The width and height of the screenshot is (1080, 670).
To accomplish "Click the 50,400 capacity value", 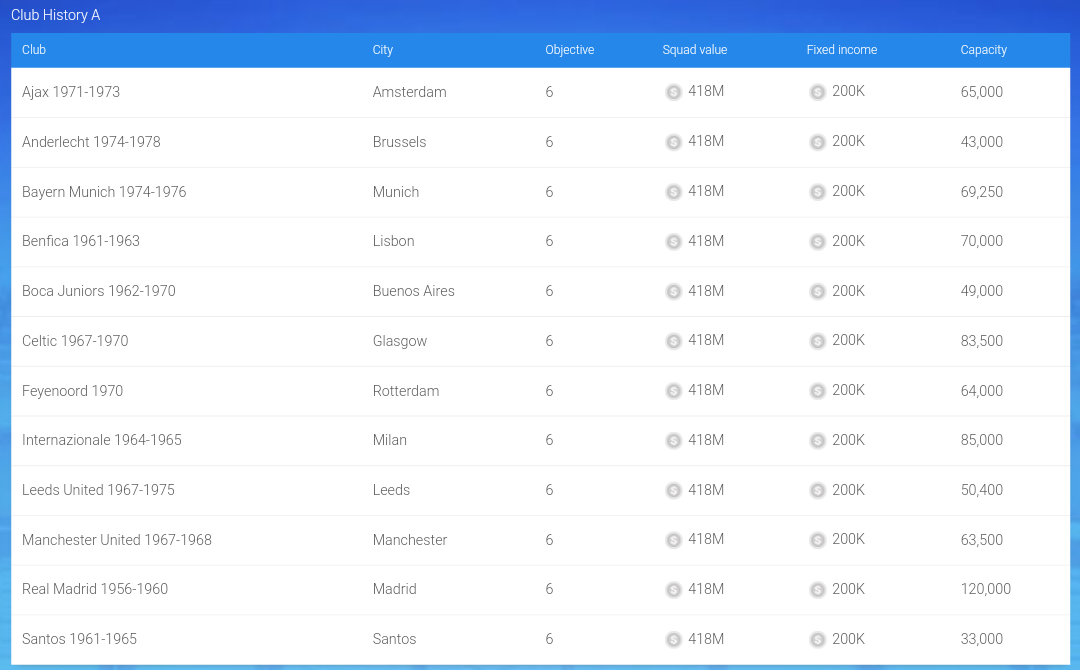I will click(x=982, y=490).
